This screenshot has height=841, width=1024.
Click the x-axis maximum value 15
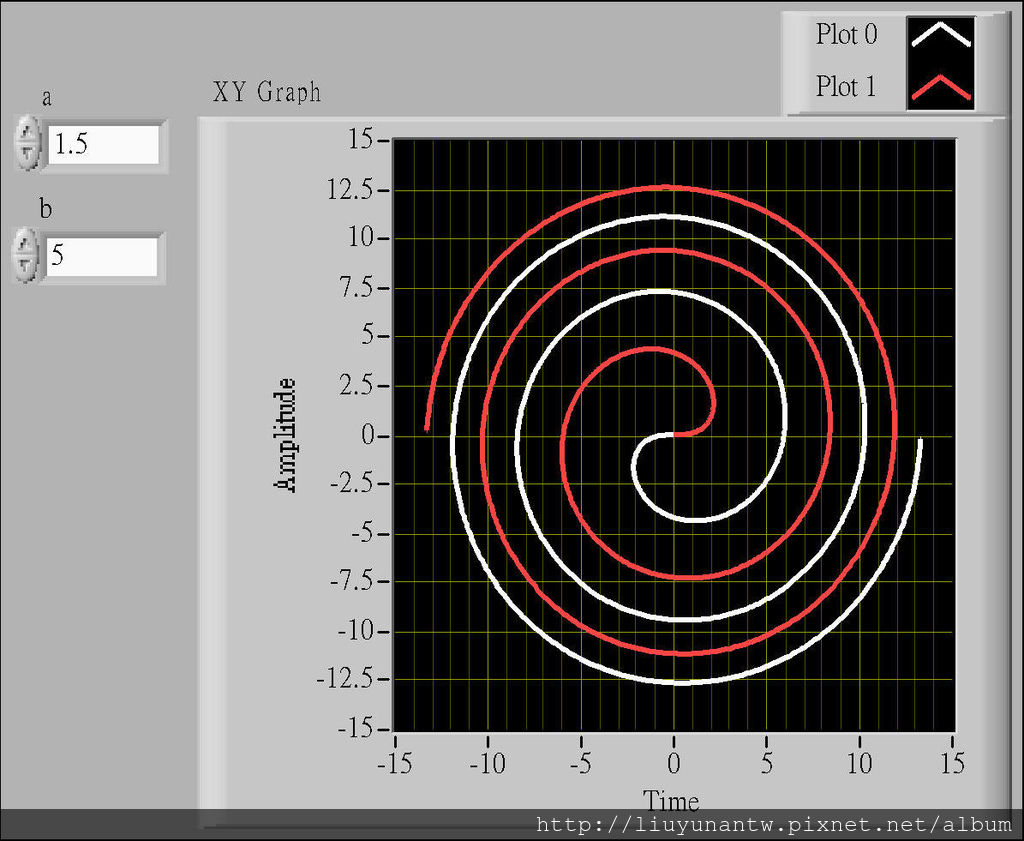(x=952, y=764)
